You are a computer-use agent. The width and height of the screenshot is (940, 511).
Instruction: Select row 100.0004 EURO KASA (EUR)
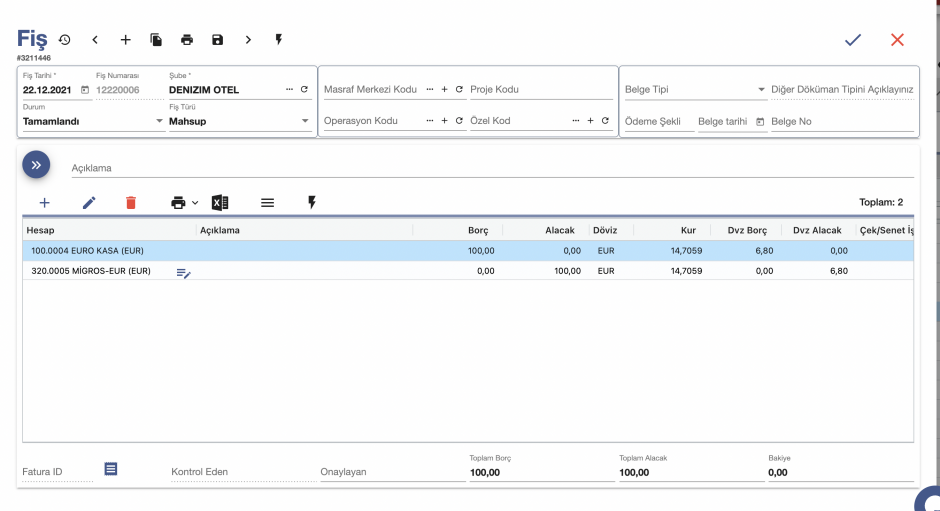[468, 251]
